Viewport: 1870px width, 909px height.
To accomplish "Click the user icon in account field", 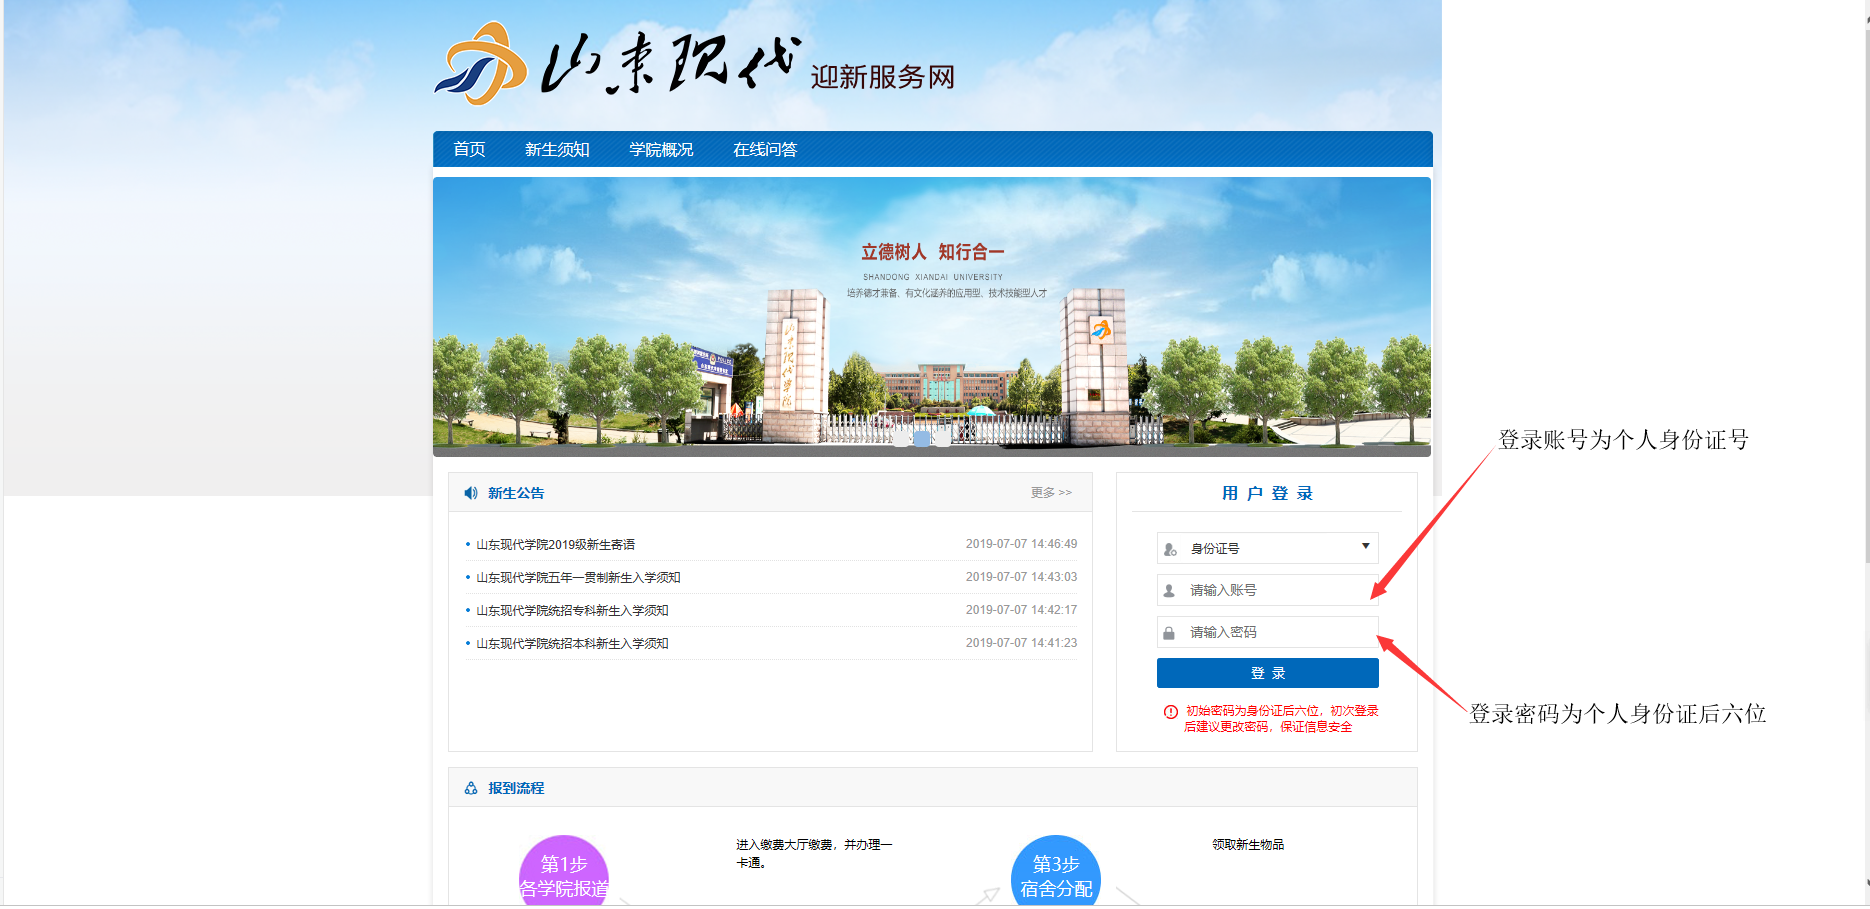I will point(1169,591).
